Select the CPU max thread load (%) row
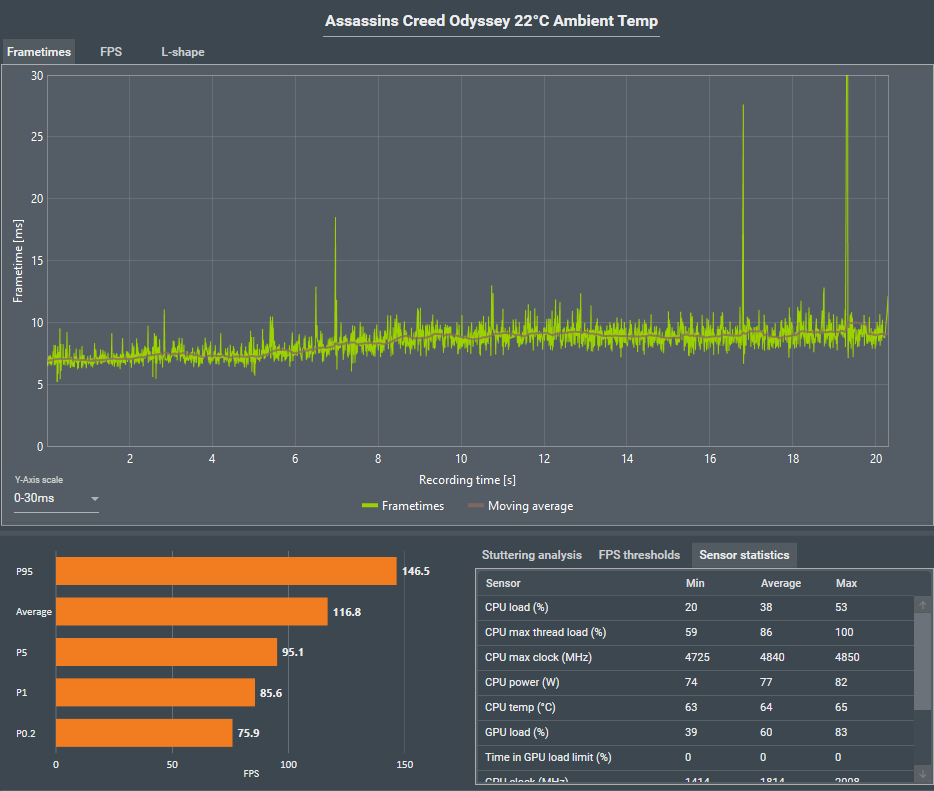 696,633
